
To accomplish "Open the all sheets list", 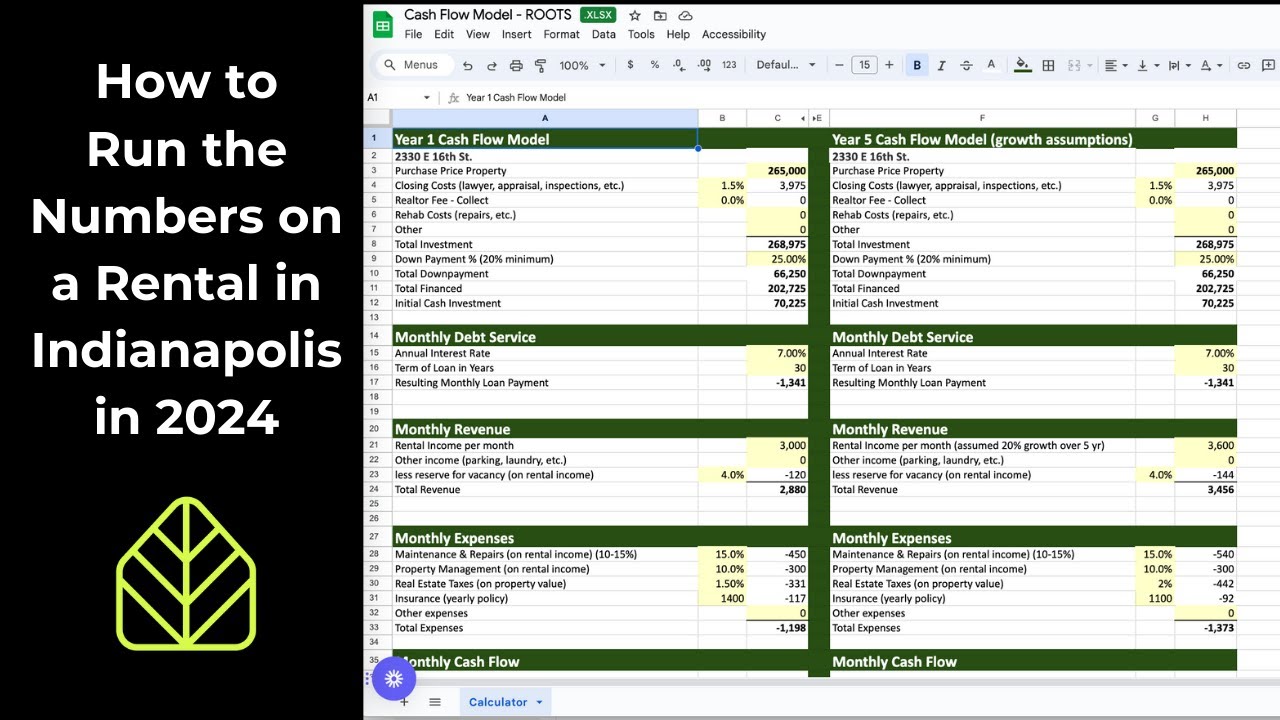I will (435, 702).
